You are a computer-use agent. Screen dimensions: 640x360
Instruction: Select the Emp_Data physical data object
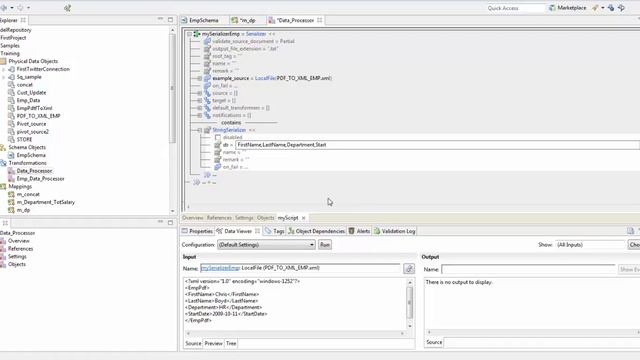coord(28,100)
